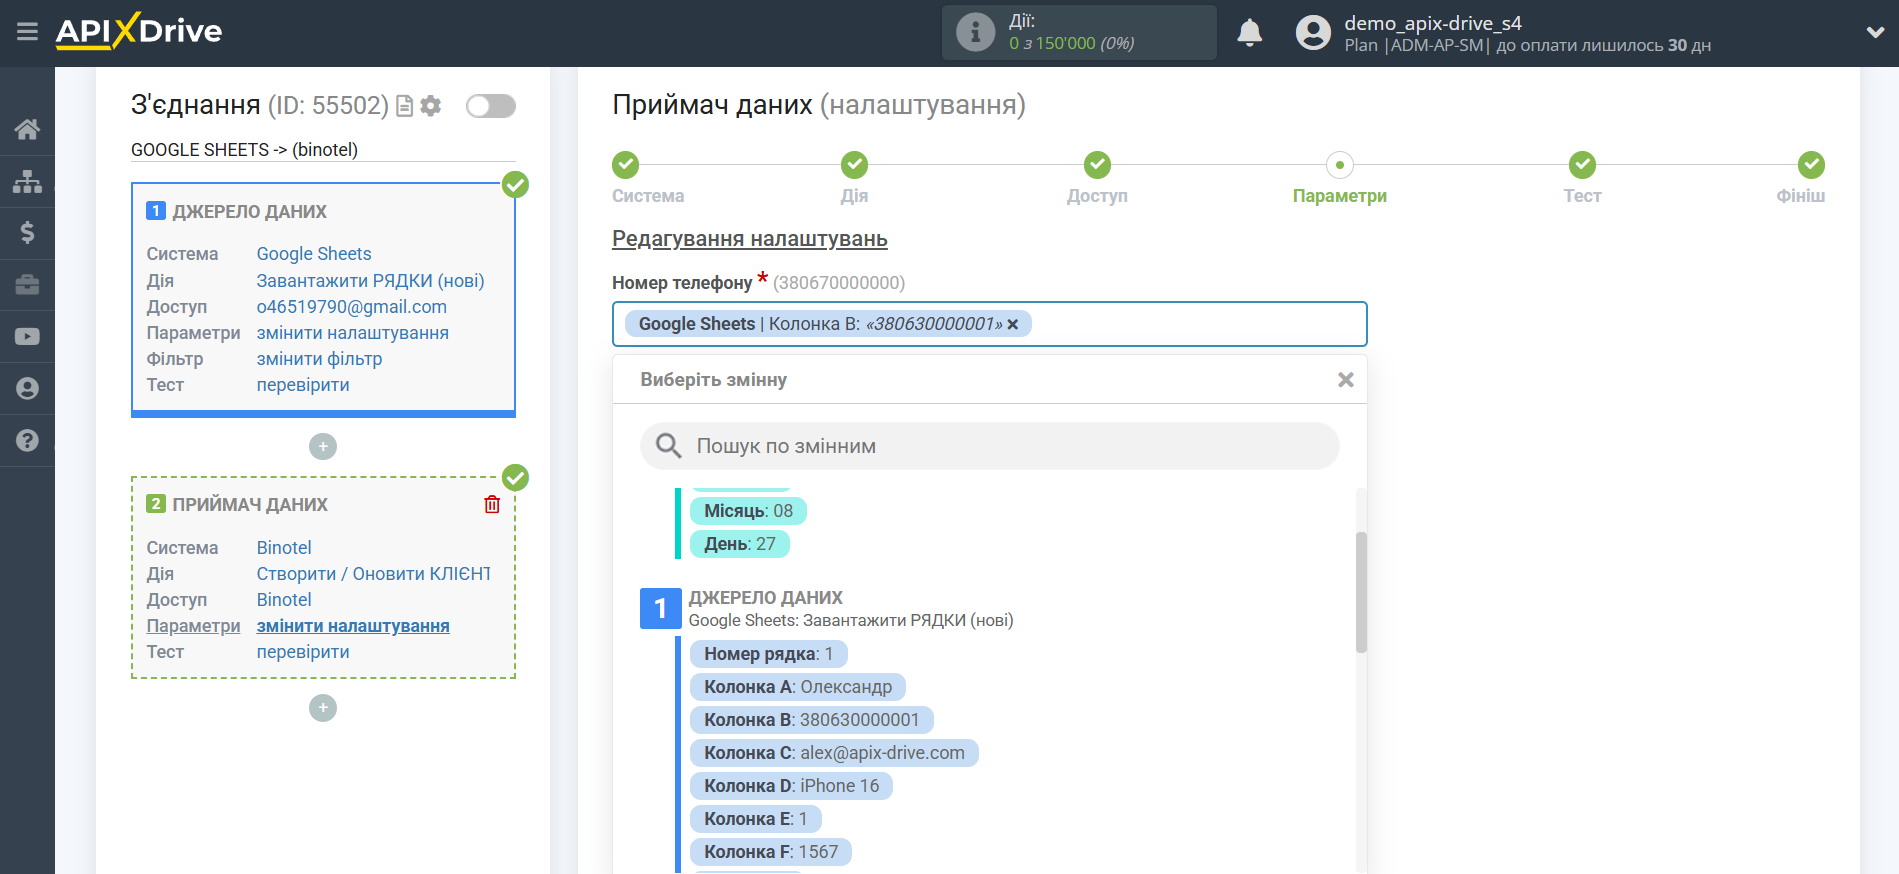This screenshot has height=874, width=1899.
Task: Open the home icon in the sidebar
Action: (27, 129)
